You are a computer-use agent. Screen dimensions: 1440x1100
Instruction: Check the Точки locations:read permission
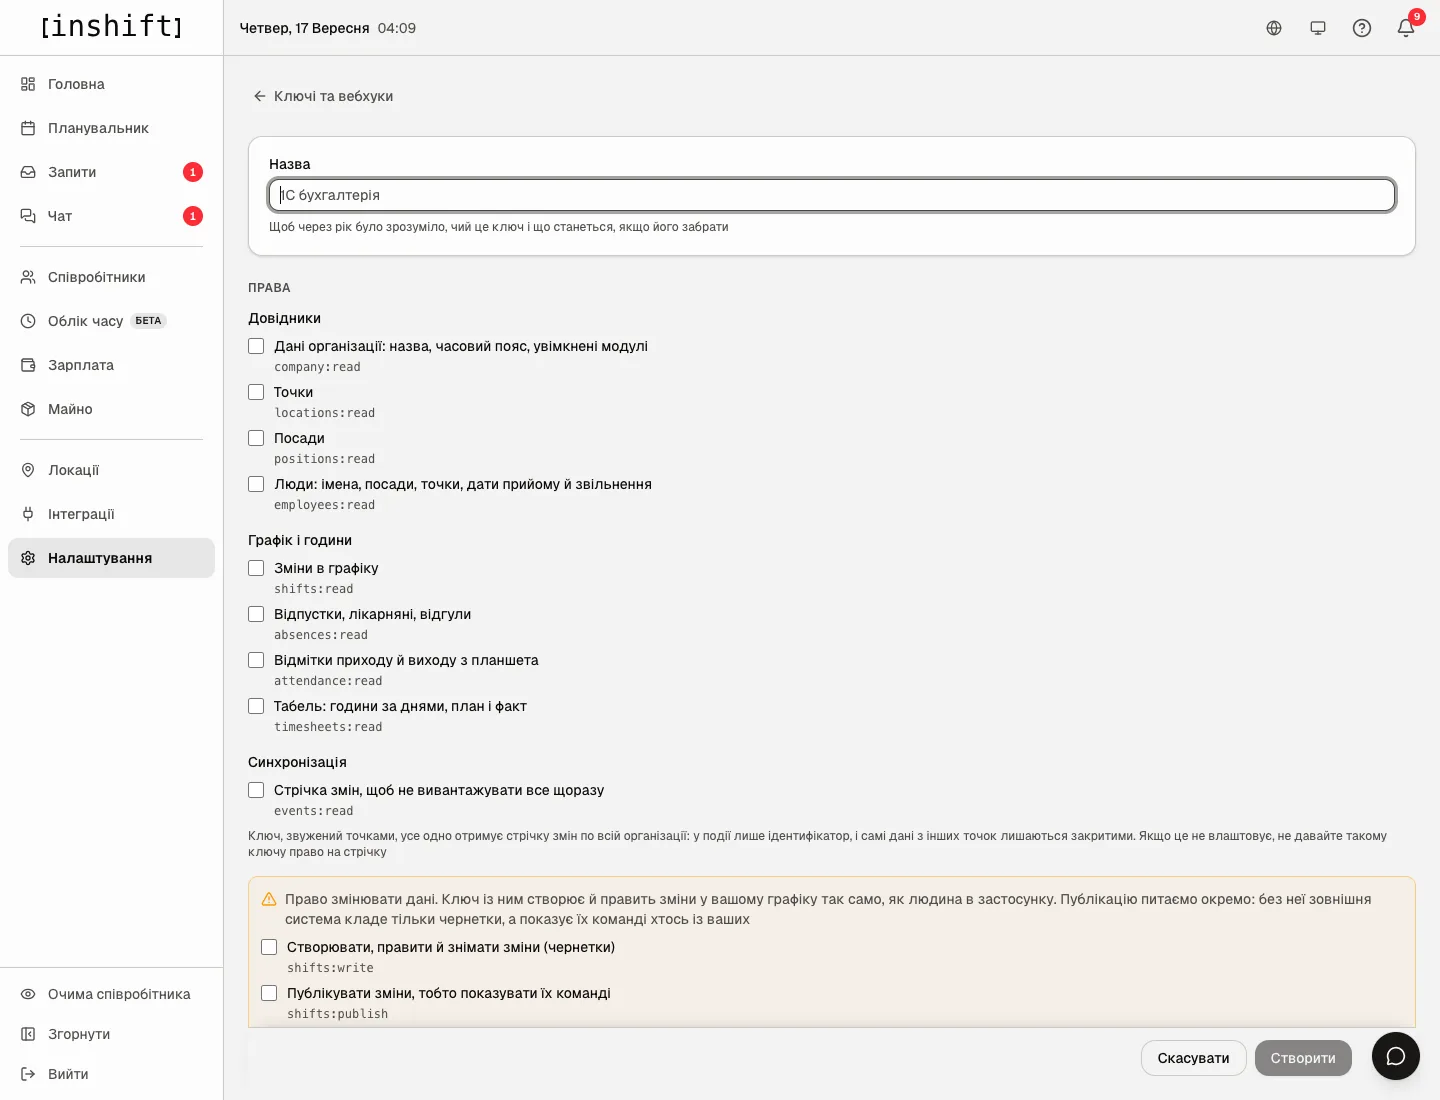point(256,392)
